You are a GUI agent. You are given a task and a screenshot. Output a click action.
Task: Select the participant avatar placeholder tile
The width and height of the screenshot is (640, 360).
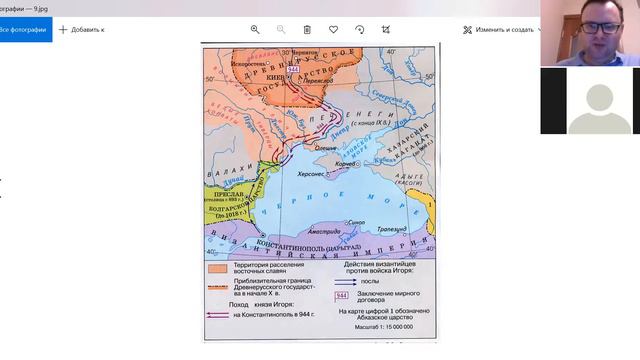coord(590,101)
